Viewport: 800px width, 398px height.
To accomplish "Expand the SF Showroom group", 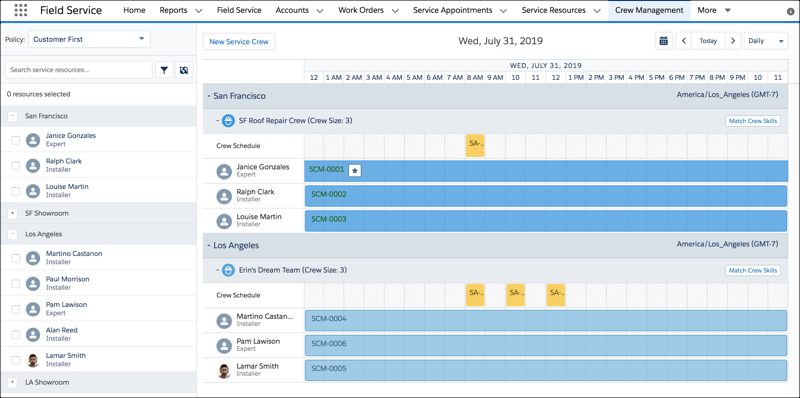I will click(x=13, y=213).
